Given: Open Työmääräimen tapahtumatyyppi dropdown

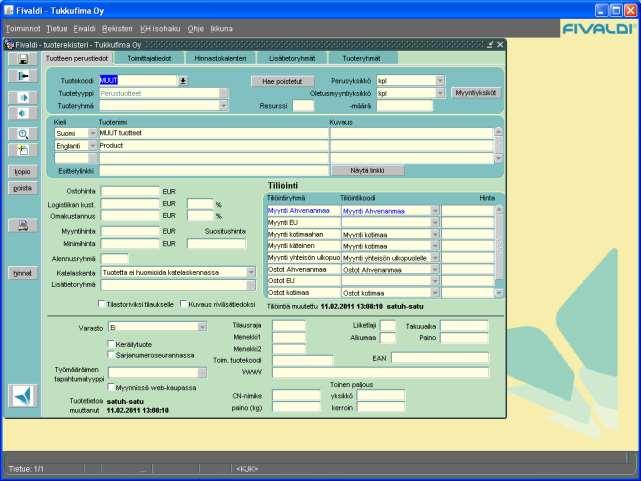Looking at the screenshot, I should [202, 372].
